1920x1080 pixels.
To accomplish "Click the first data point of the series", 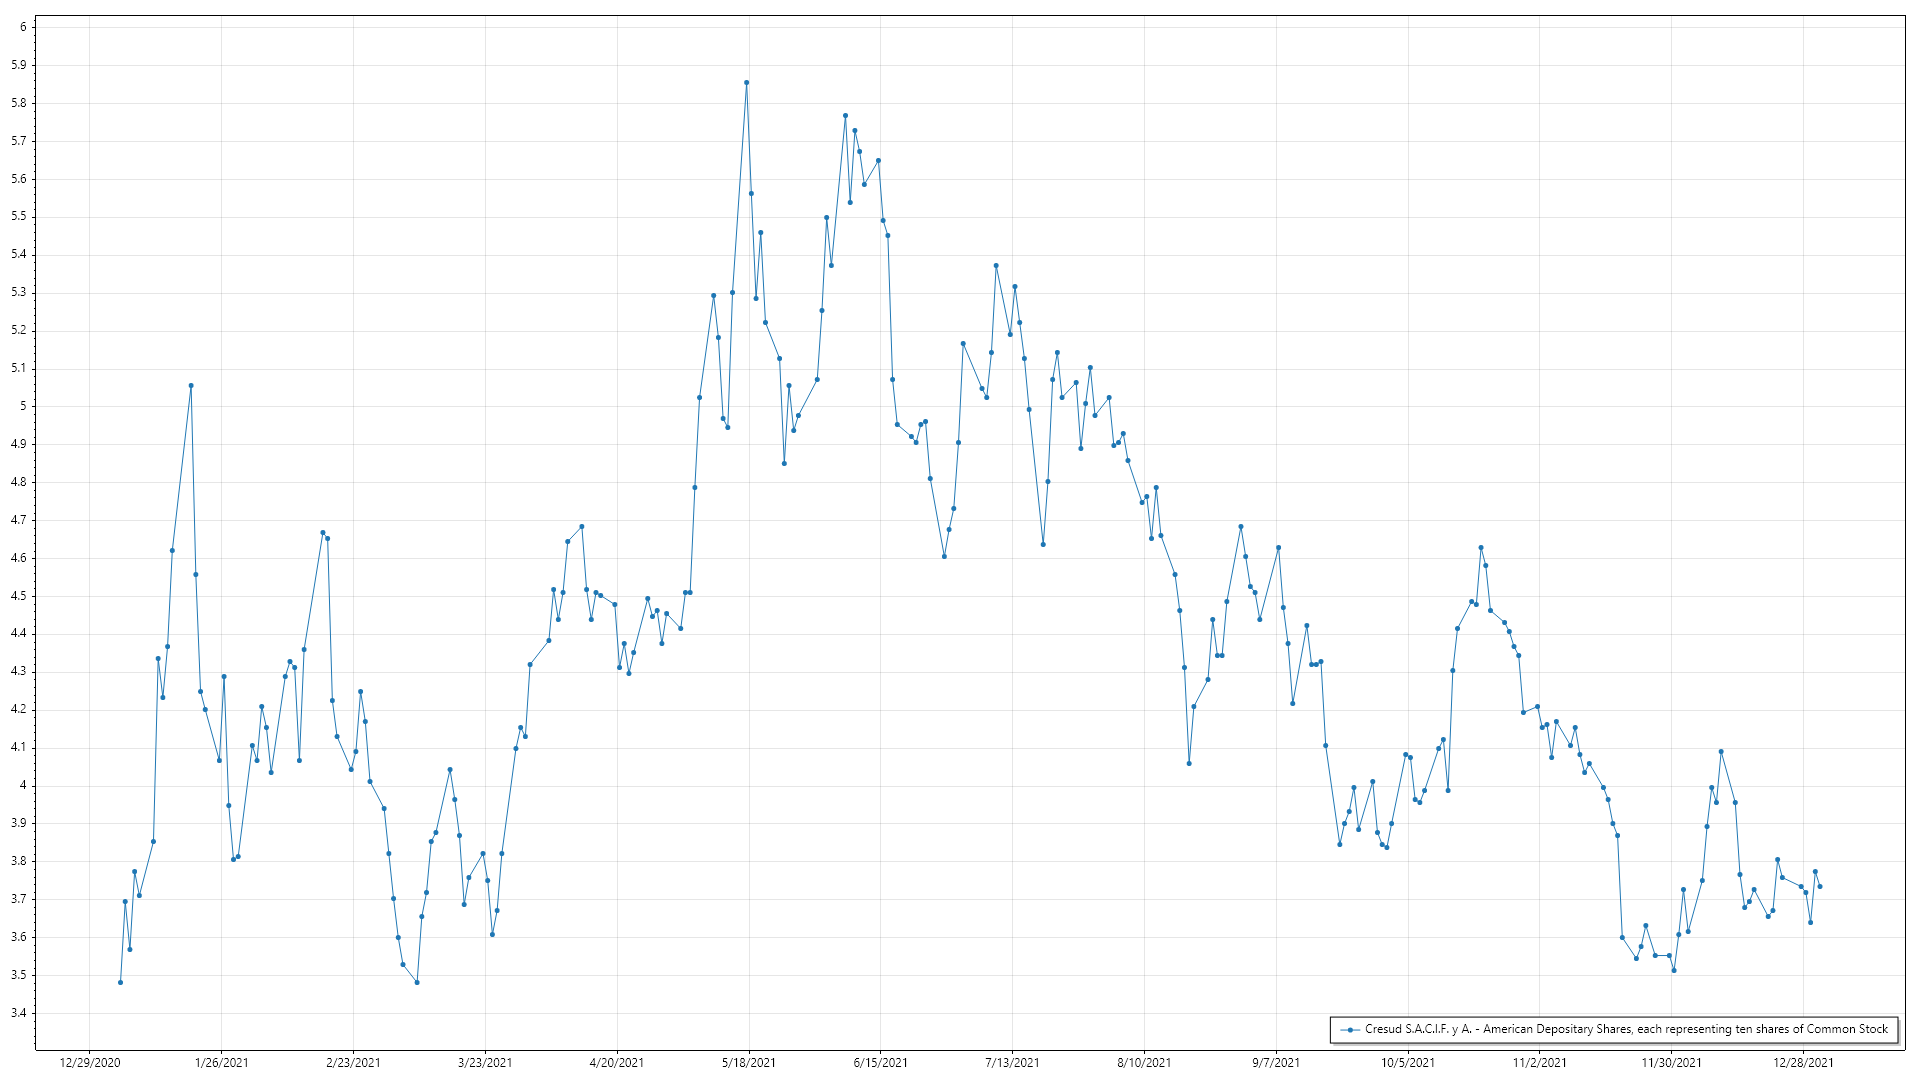I will click(120, 982).
